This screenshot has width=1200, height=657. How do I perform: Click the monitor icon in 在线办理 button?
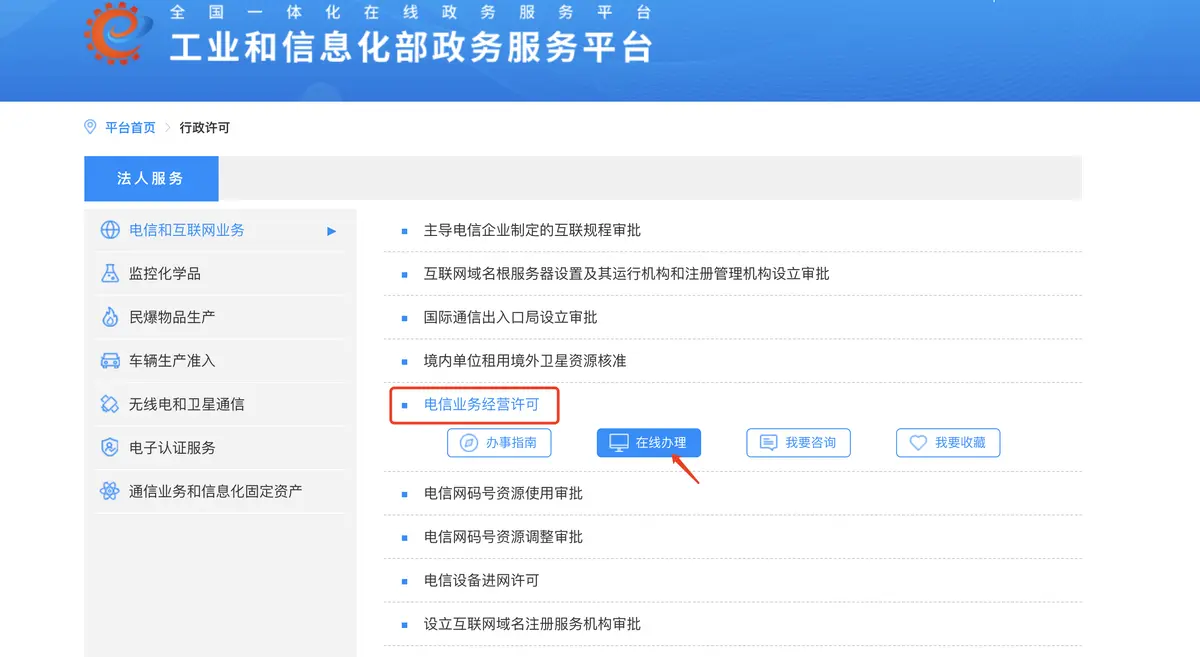619,442
